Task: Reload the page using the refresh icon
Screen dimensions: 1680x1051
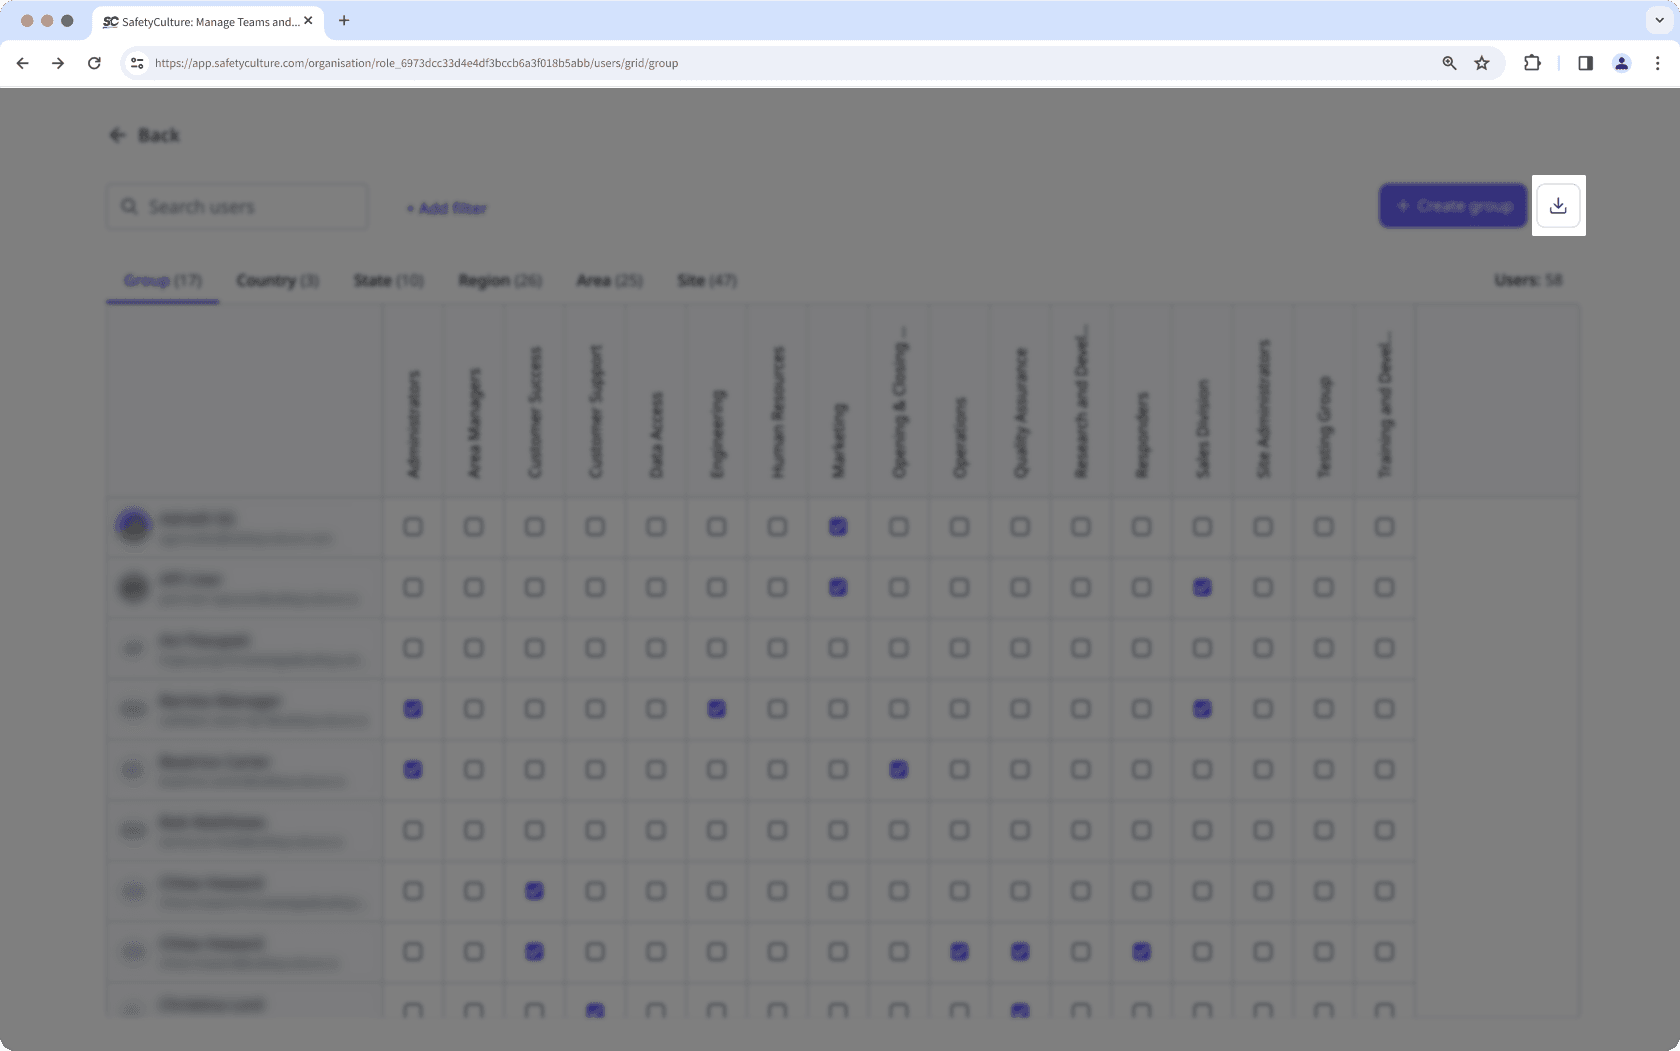Action: 94,62
